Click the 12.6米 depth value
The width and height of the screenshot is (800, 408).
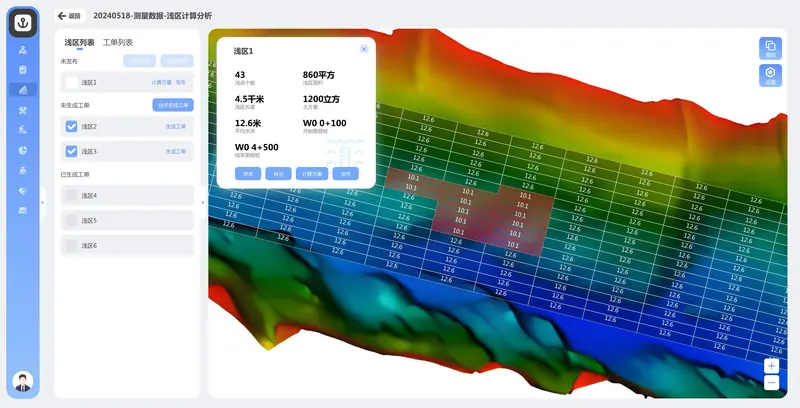(x=248, y=123)
